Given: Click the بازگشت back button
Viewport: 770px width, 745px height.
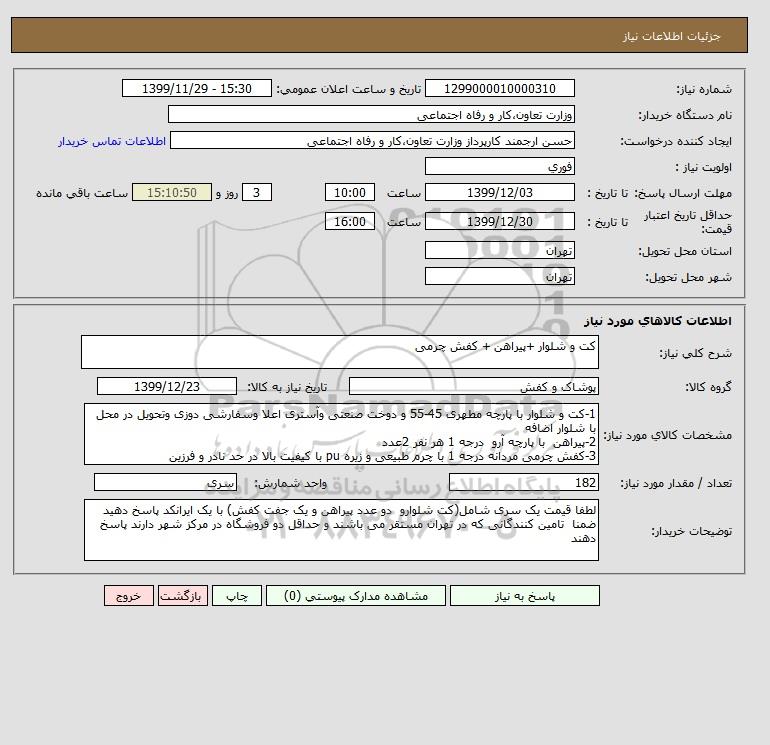Looking at the screenshot, I should click(183, 596).
